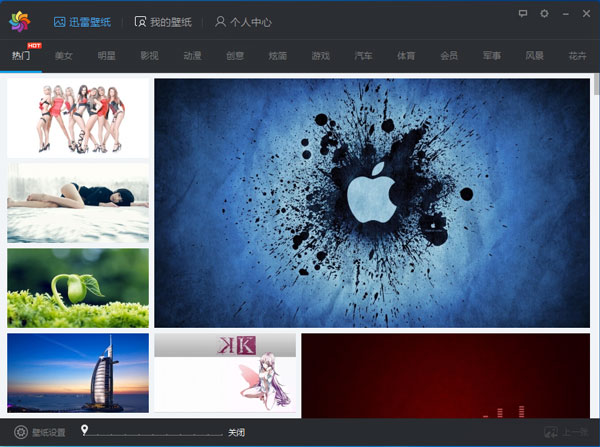The width and height of the screenshot is (600, 447).
Task: Open the settings gear in title bar
Action: [x=544, y=13]
